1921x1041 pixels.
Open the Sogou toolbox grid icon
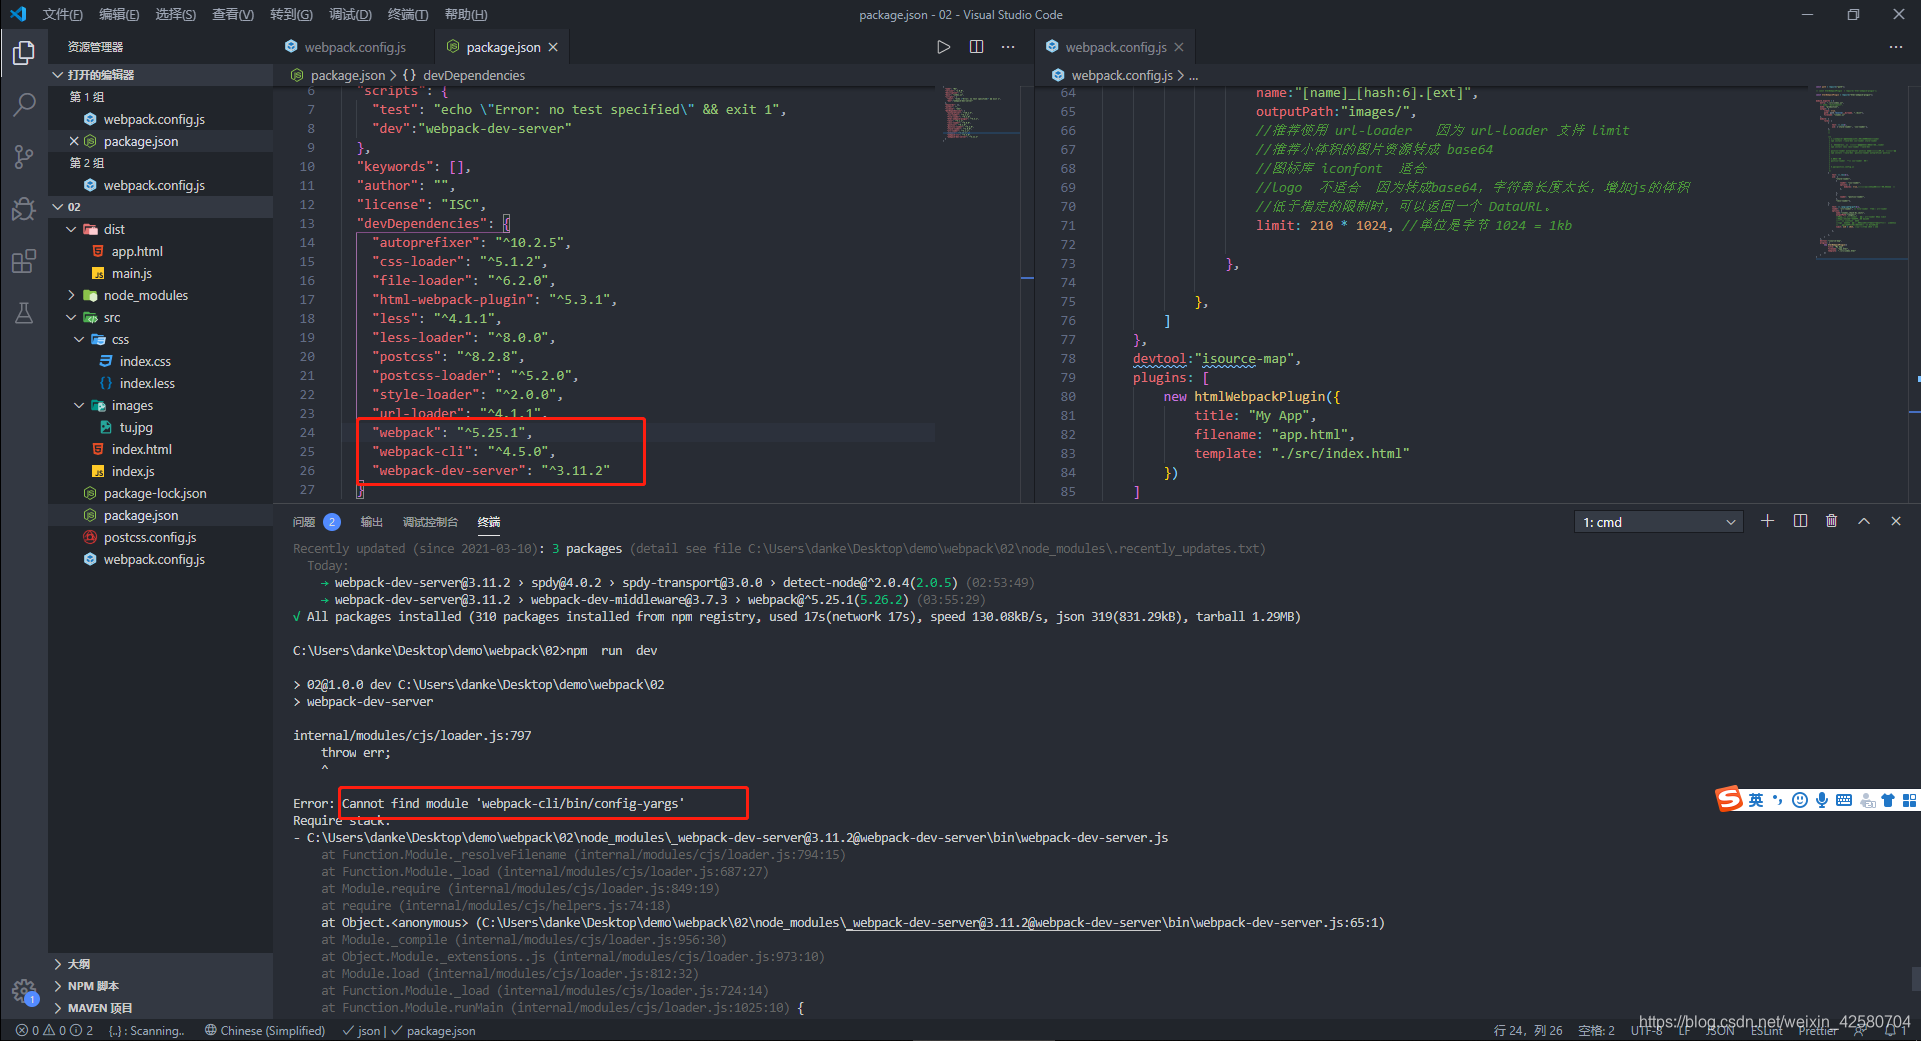tap(1909, 800)
